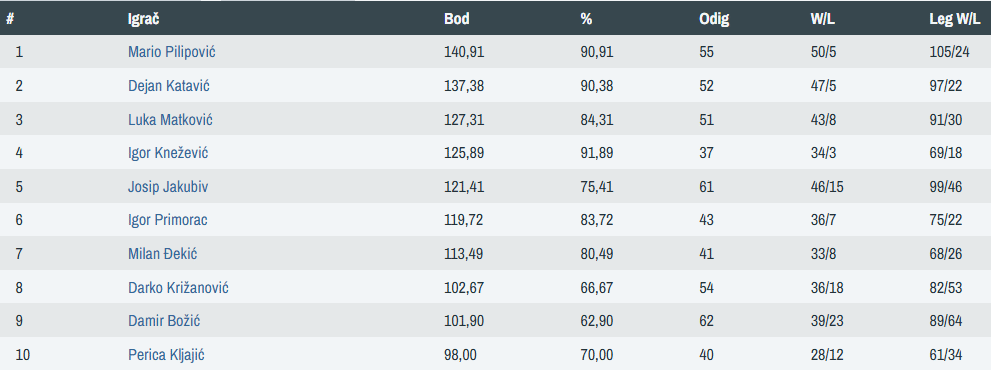Click the # rank column header

coord(10,18)
